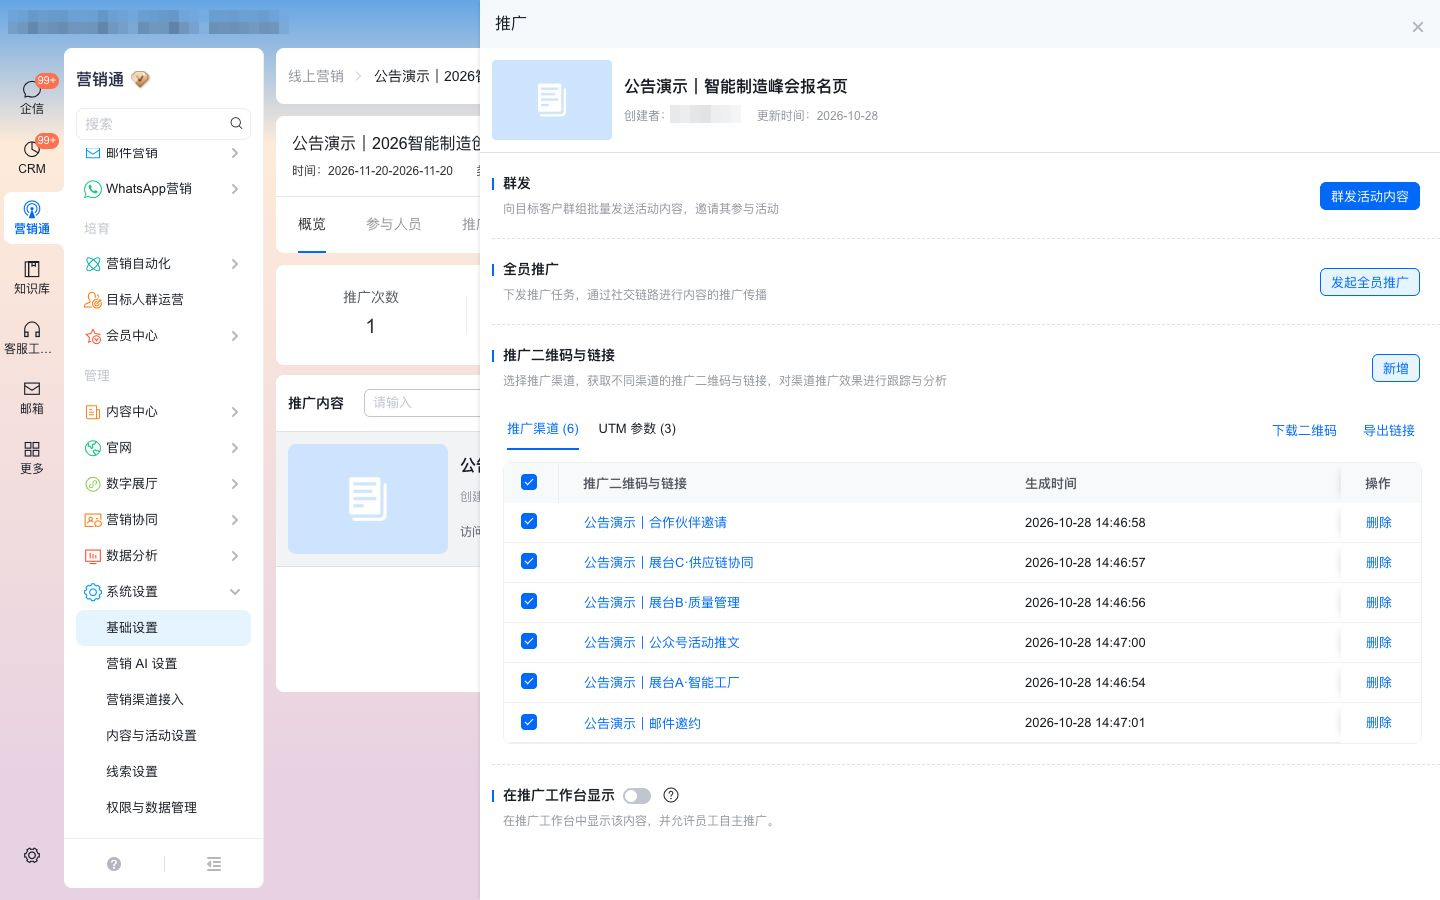This screenshot has width=1440, height=900.
Task: Click the 发起全员推广 button
Action: click(1370, 282)
